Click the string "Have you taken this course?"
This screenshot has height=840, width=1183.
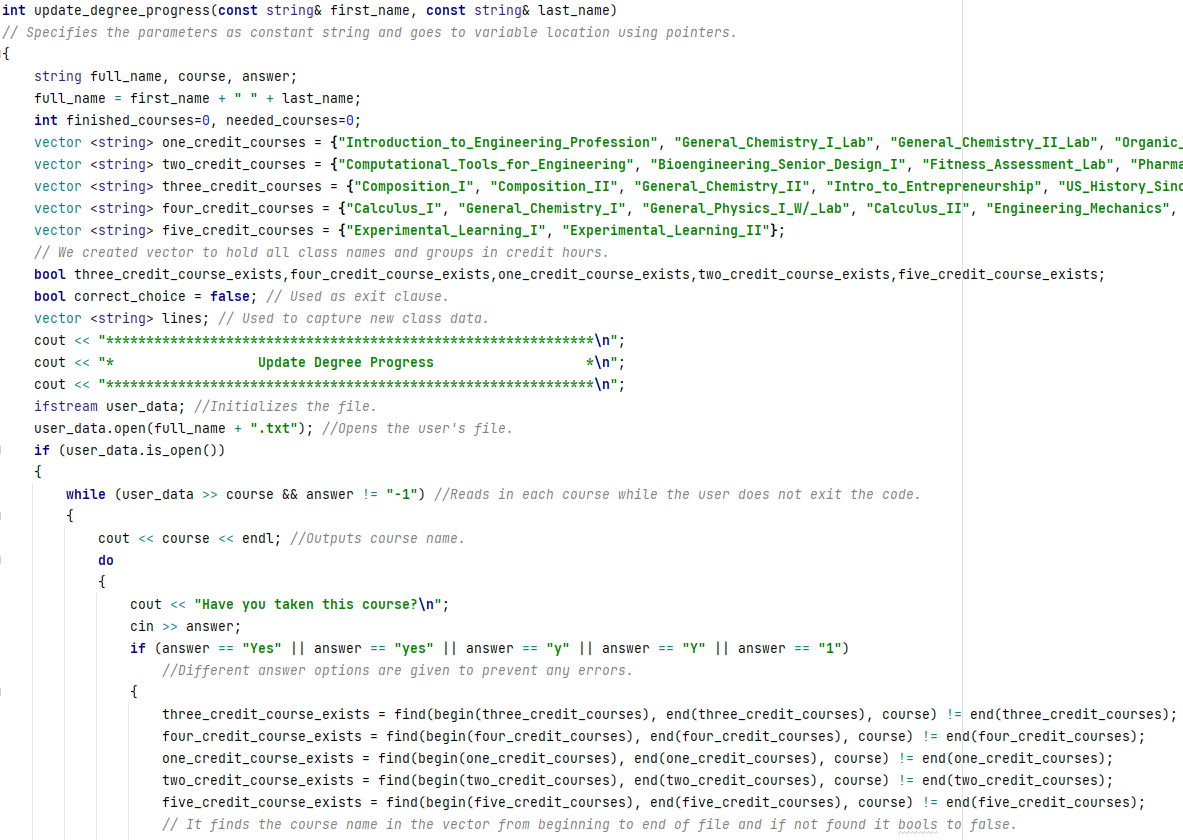coord(318,604)
